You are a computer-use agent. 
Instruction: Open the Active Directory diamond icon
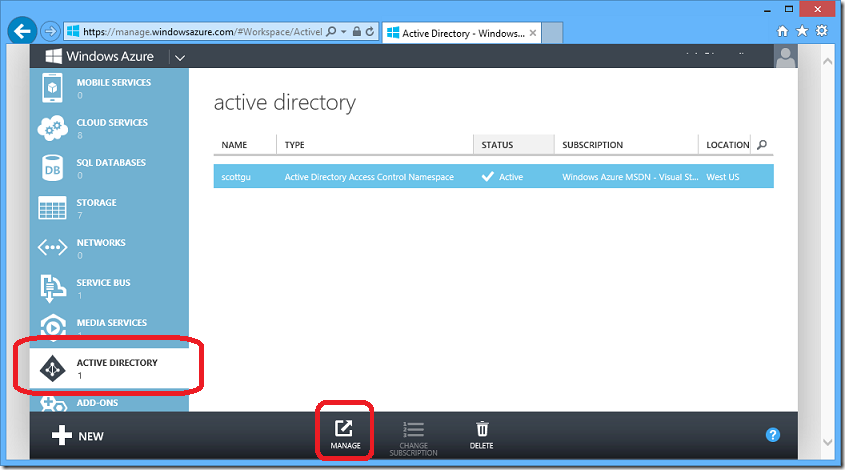click(53, 369)
